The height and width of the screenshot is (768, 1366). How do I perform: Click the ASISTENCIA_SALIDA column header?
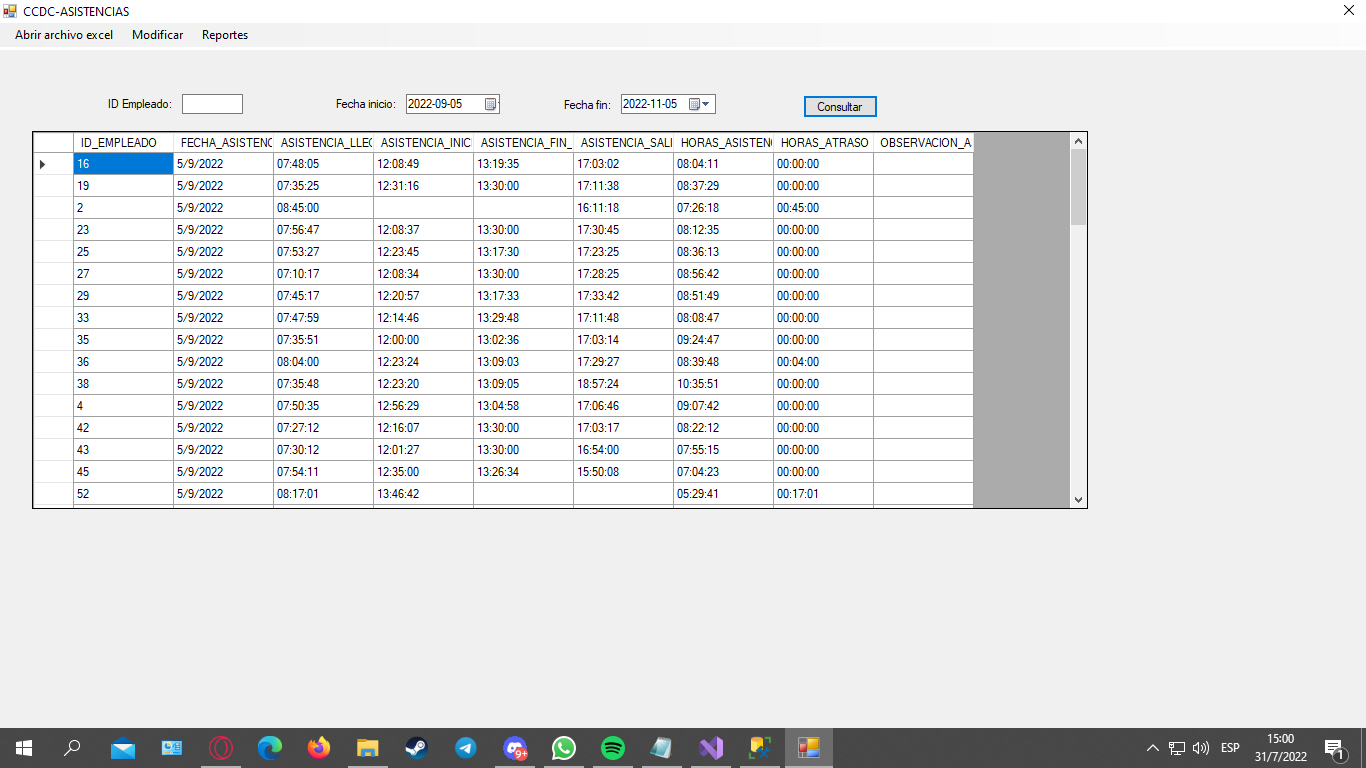click(x=623, y=143)
